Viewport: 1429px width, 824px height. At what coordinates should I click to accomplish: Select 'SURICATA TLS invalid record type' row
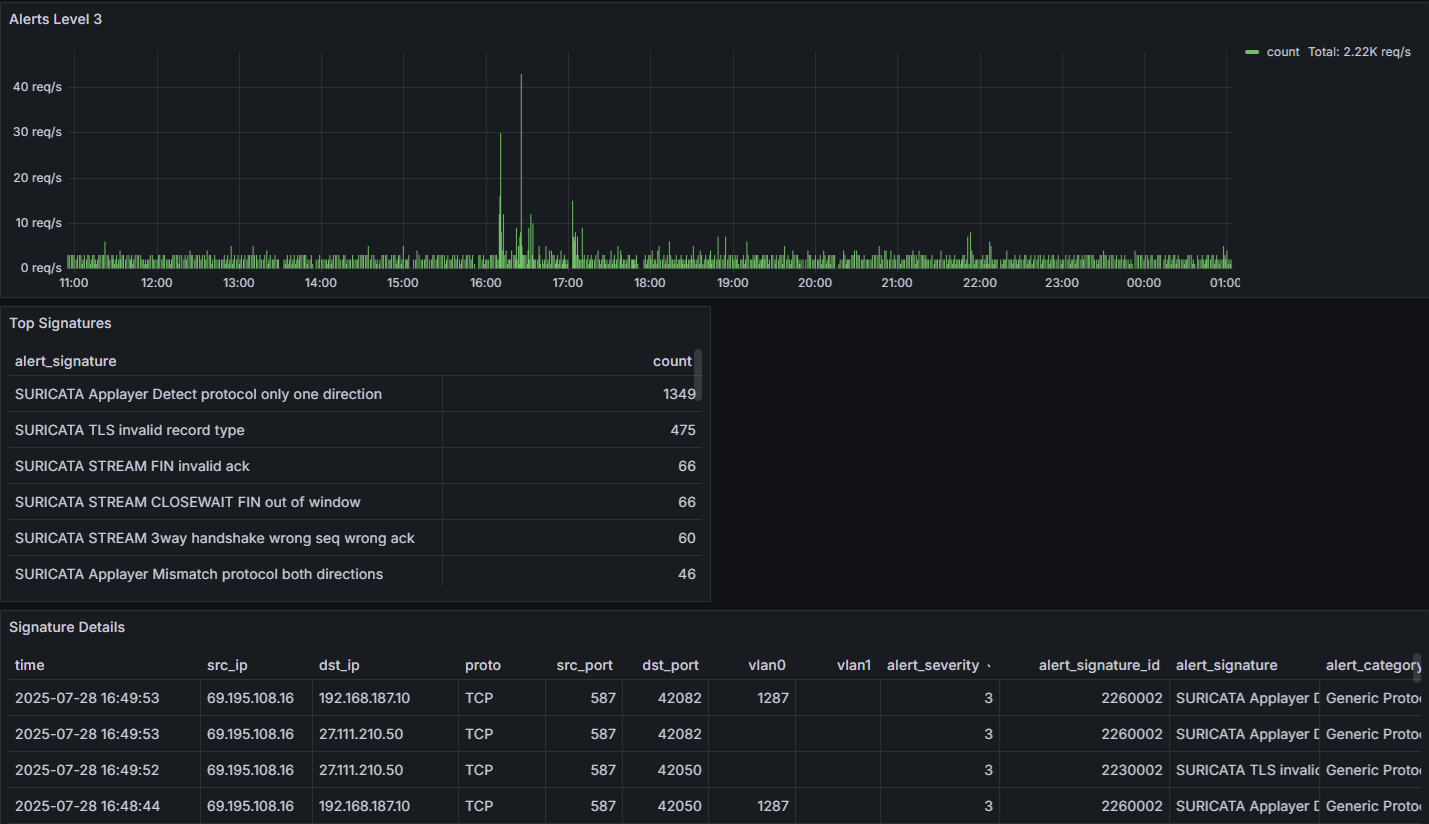point(355,430)
